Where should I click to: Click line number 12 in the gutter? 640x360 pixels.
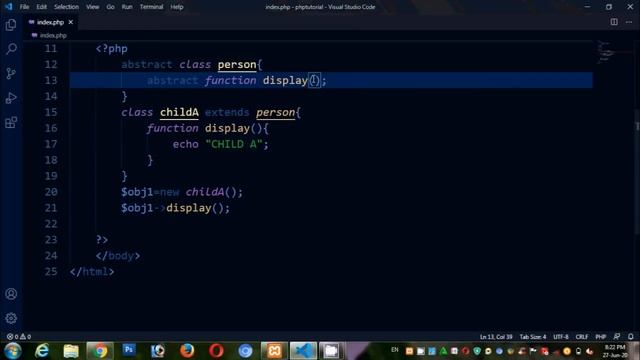tap(51, 64)
